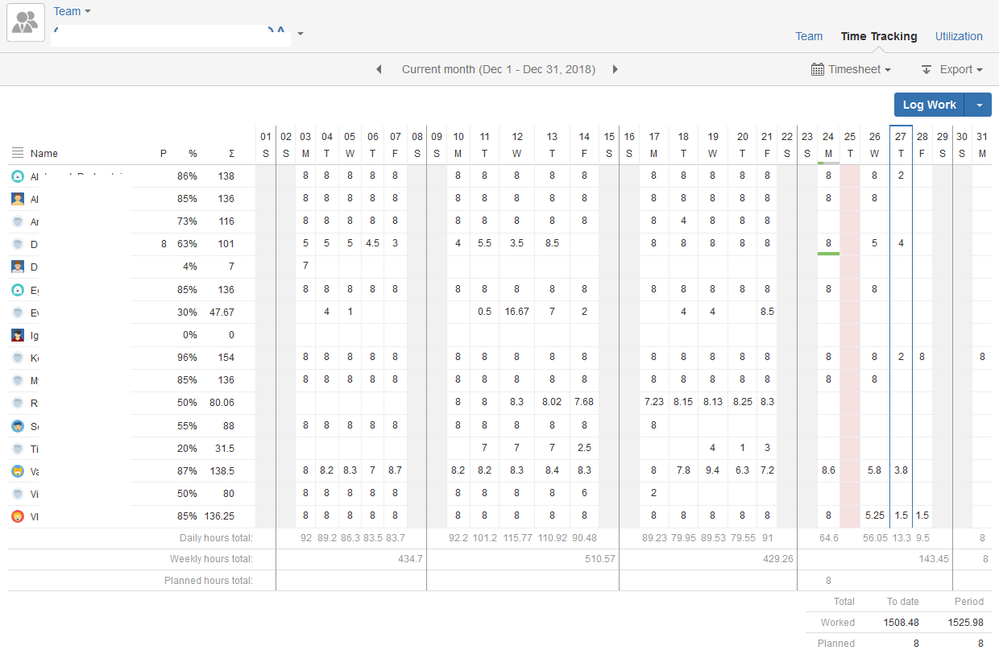Switch to the Team tab
Screen dimensions: 999x654
(x=809, y=36)
